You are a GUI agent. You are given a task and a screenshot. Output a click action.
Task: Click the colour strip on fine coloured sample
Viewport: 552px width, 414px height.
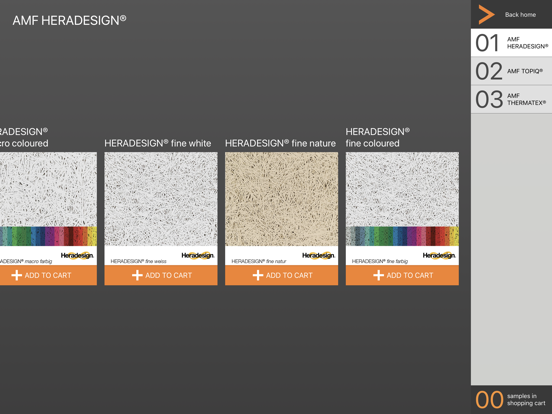(402, 236)
